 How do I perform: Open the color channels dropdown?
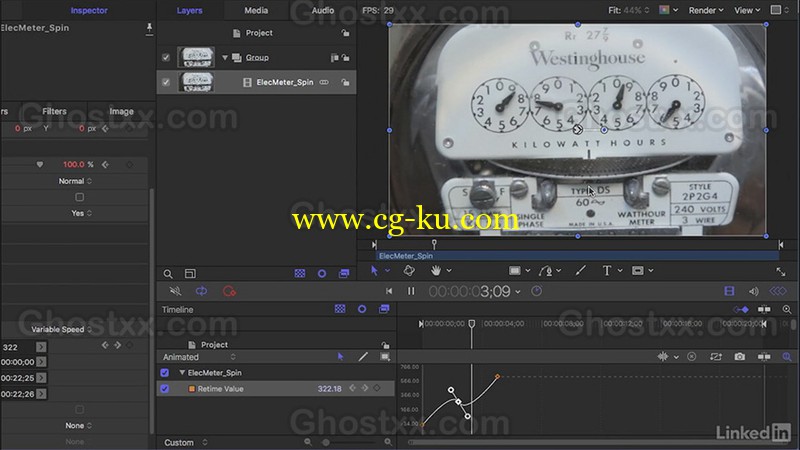[668, 10]
